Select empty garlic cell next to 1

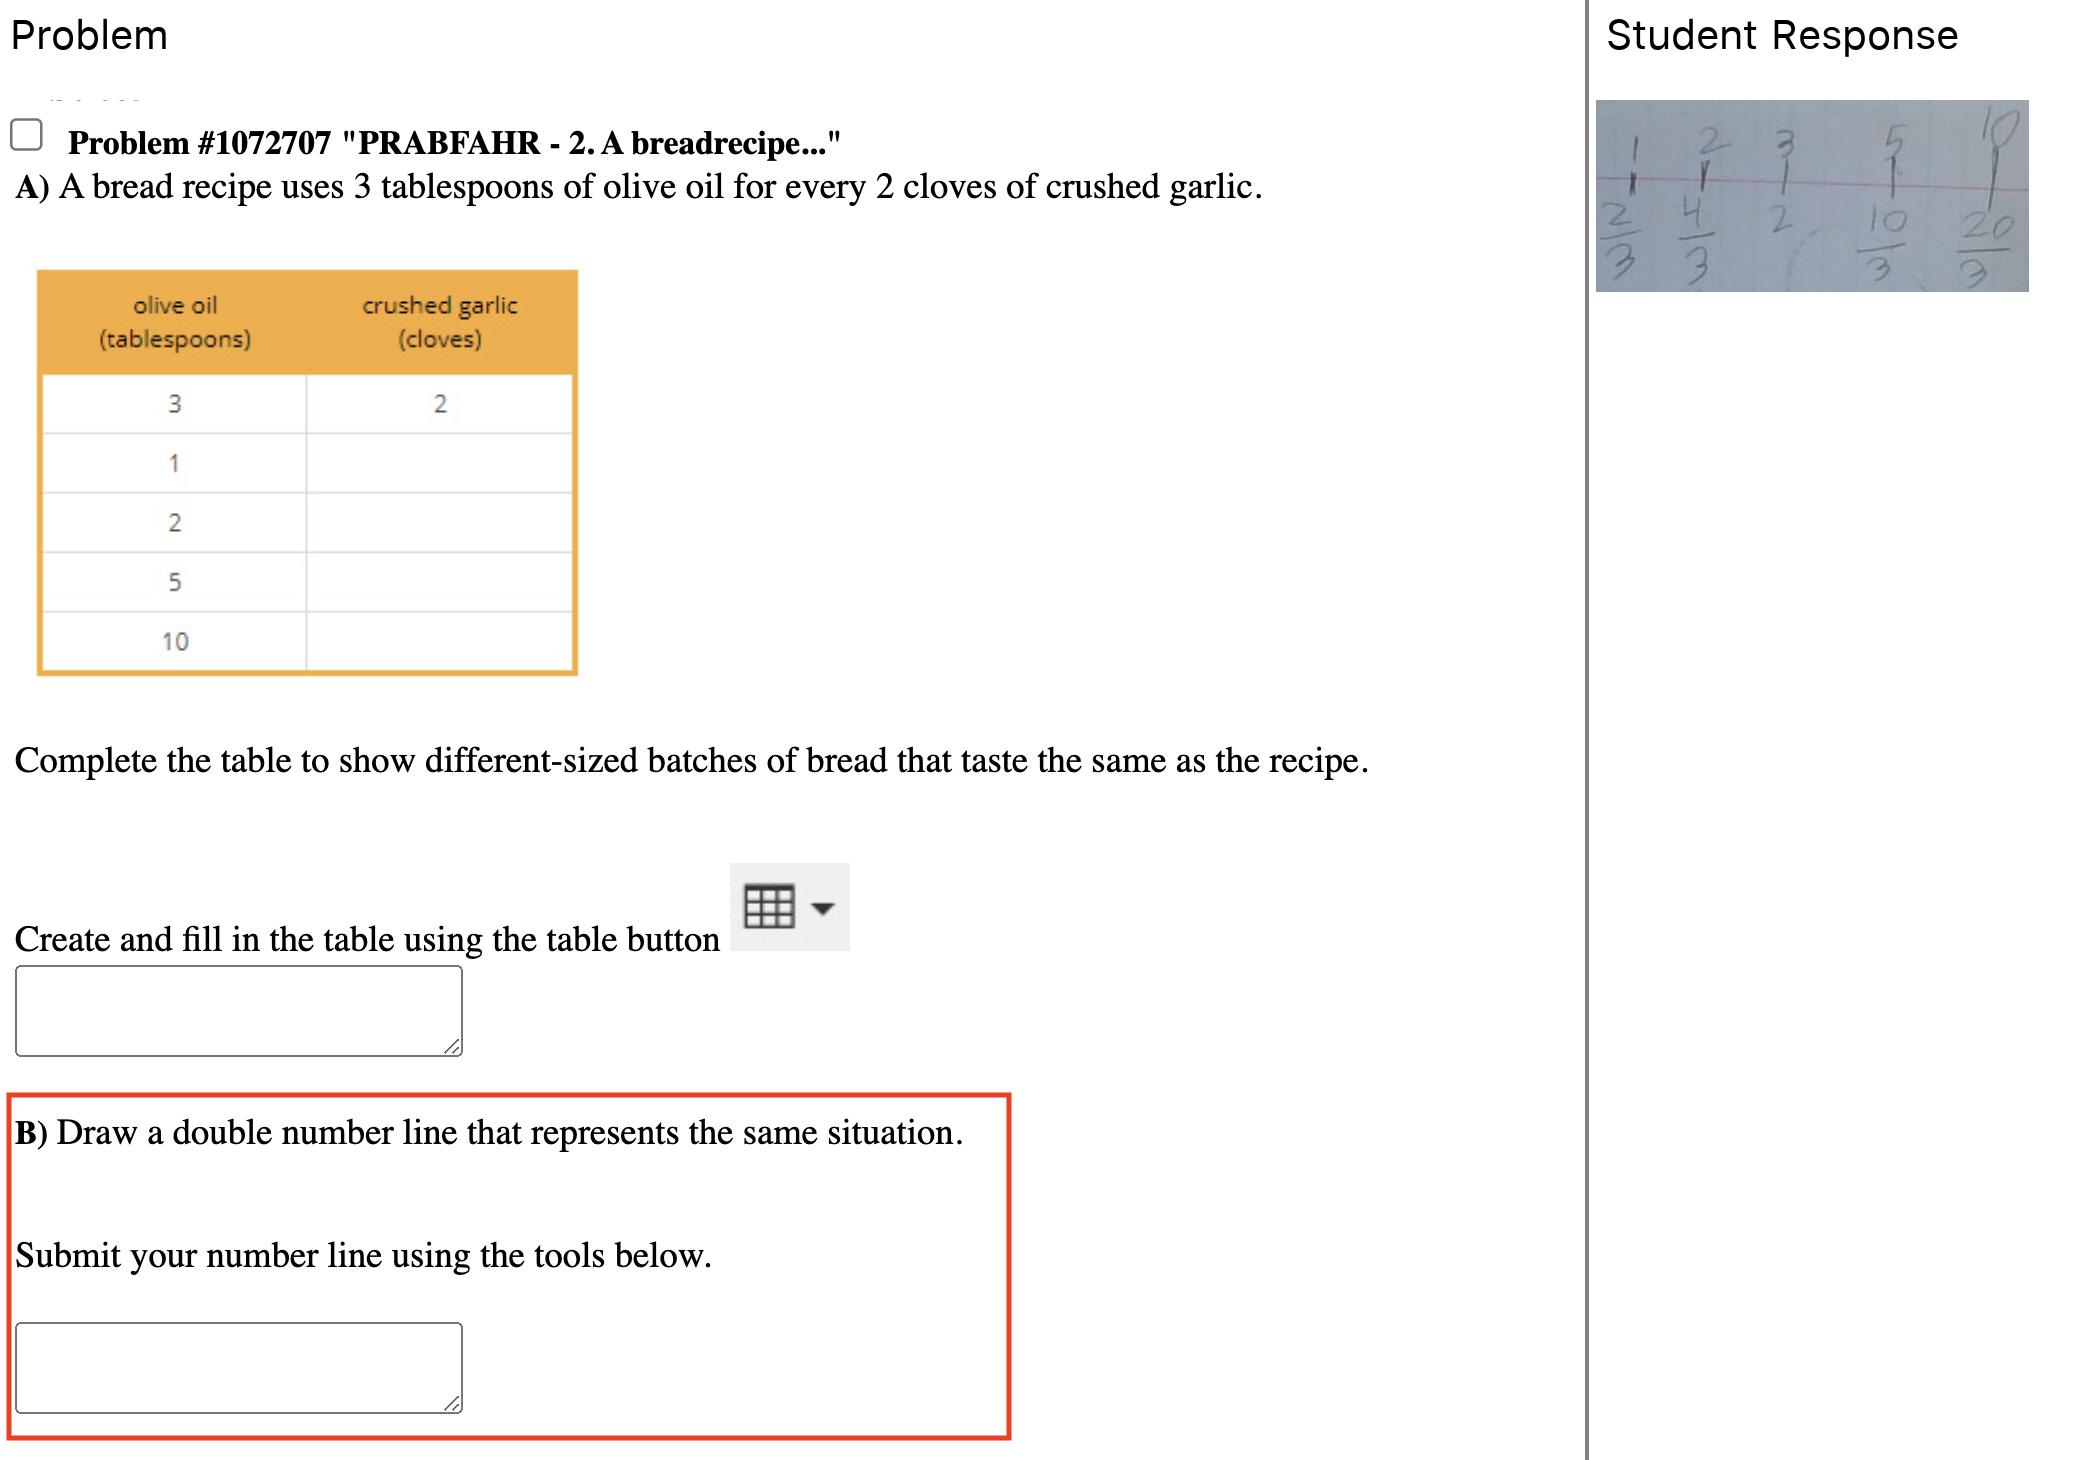coord(439,463)
